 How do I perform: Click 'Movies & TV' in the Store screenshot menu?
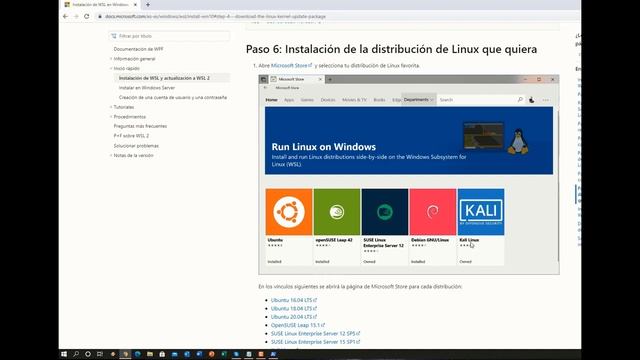point(354,100)
